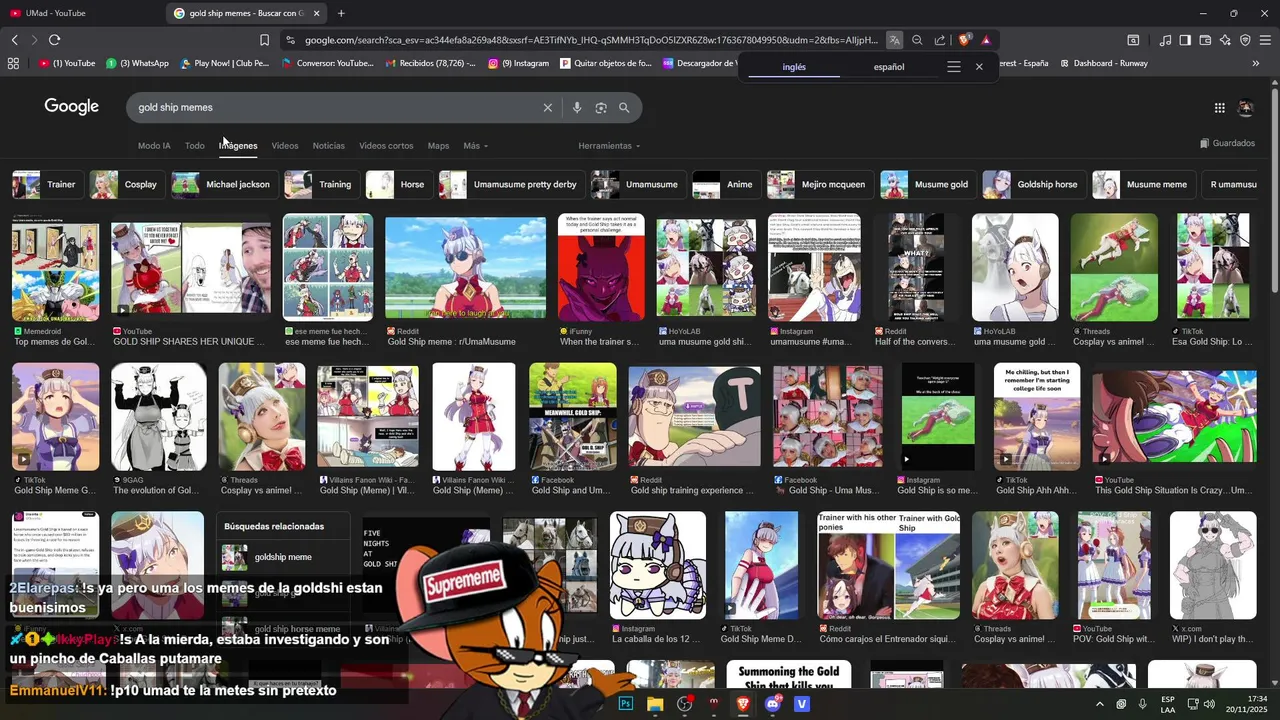The image size is (1280, 720).
Task: Click inside the gold ship memes search field
Action: [x=335, y=107]
